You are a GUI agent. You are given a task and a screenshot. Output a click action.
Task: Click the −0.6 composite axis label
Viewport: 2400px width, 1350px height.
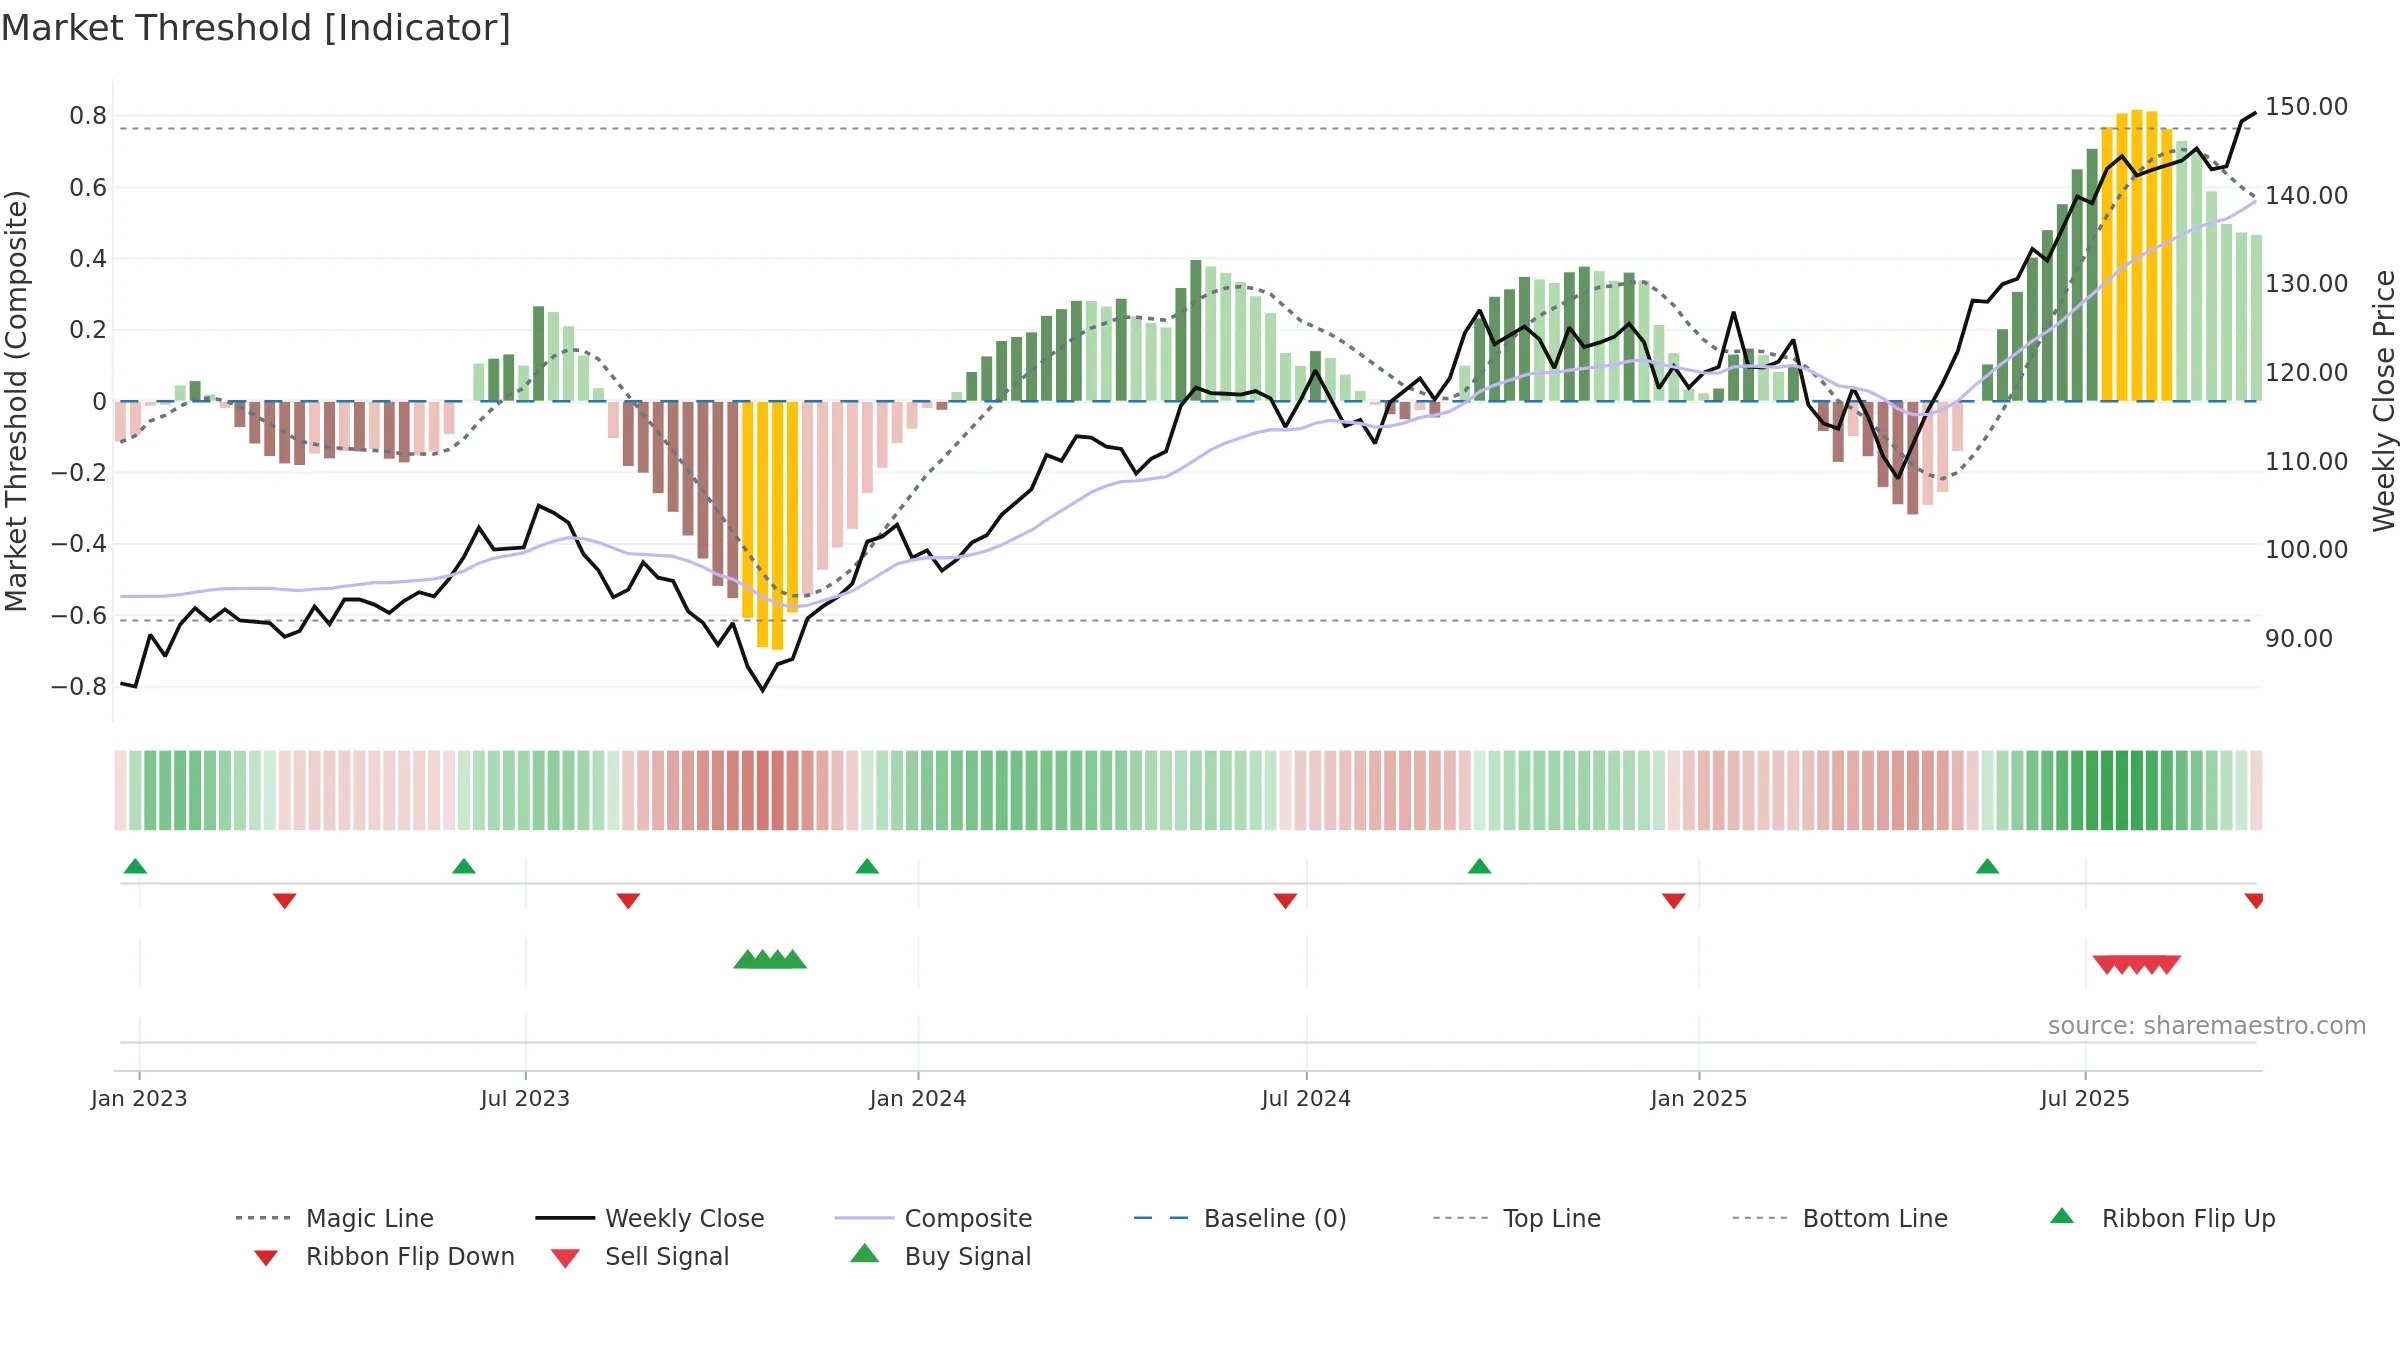coord(79,616)
